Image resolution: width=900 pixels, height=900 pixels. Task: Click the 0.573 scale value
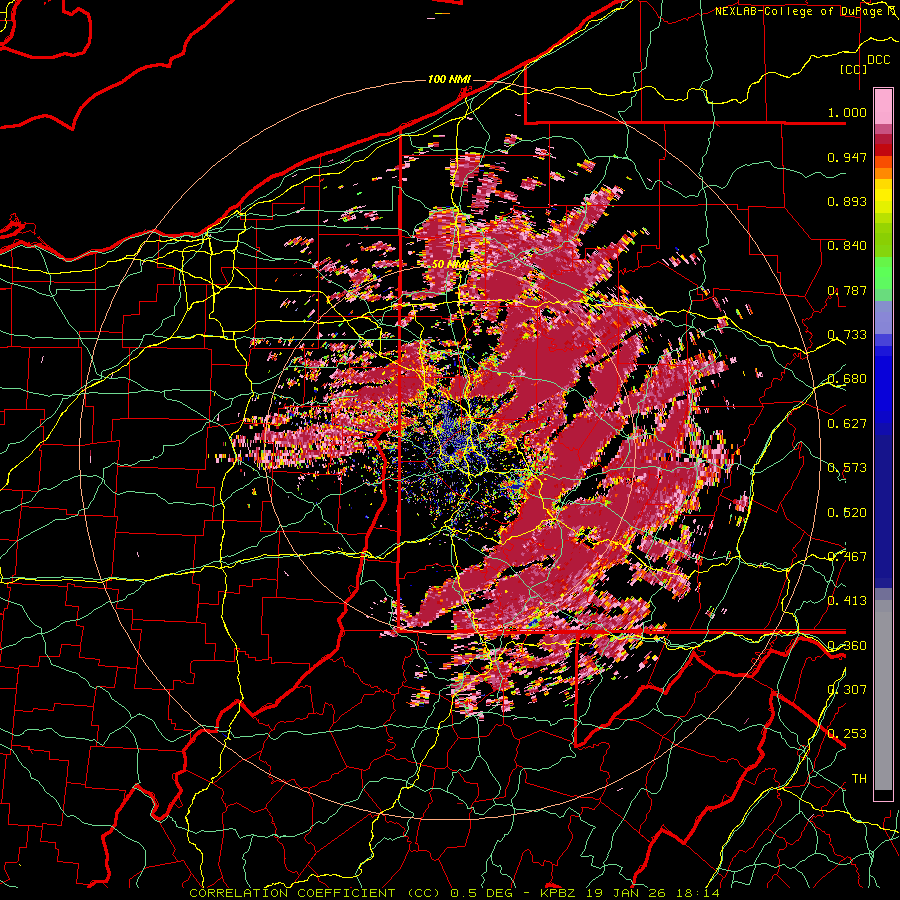(847, 468)
